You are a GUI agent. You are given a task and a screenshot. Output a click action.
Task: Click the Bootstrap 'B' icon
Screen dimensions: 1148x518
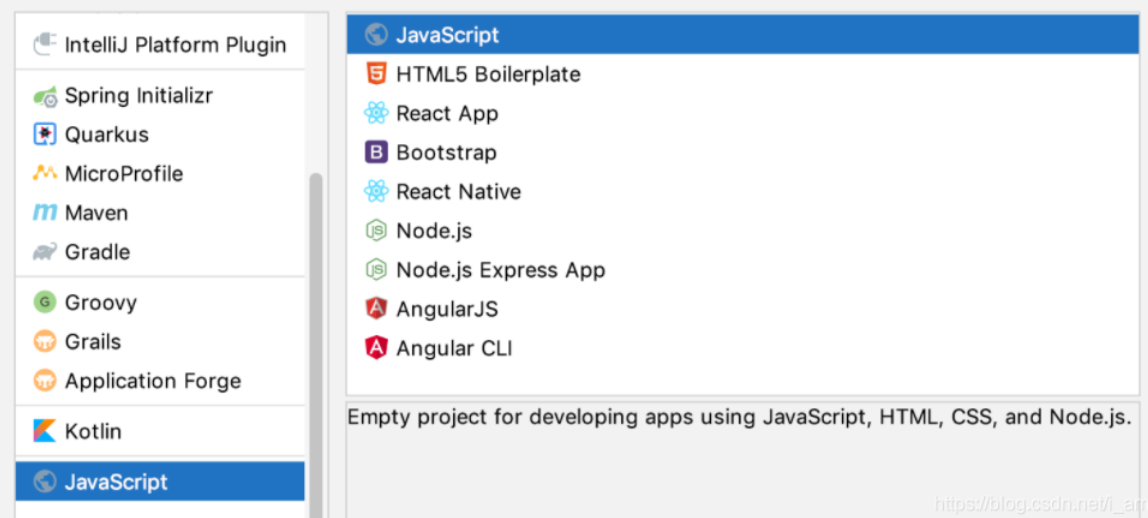tap(376, 152)
